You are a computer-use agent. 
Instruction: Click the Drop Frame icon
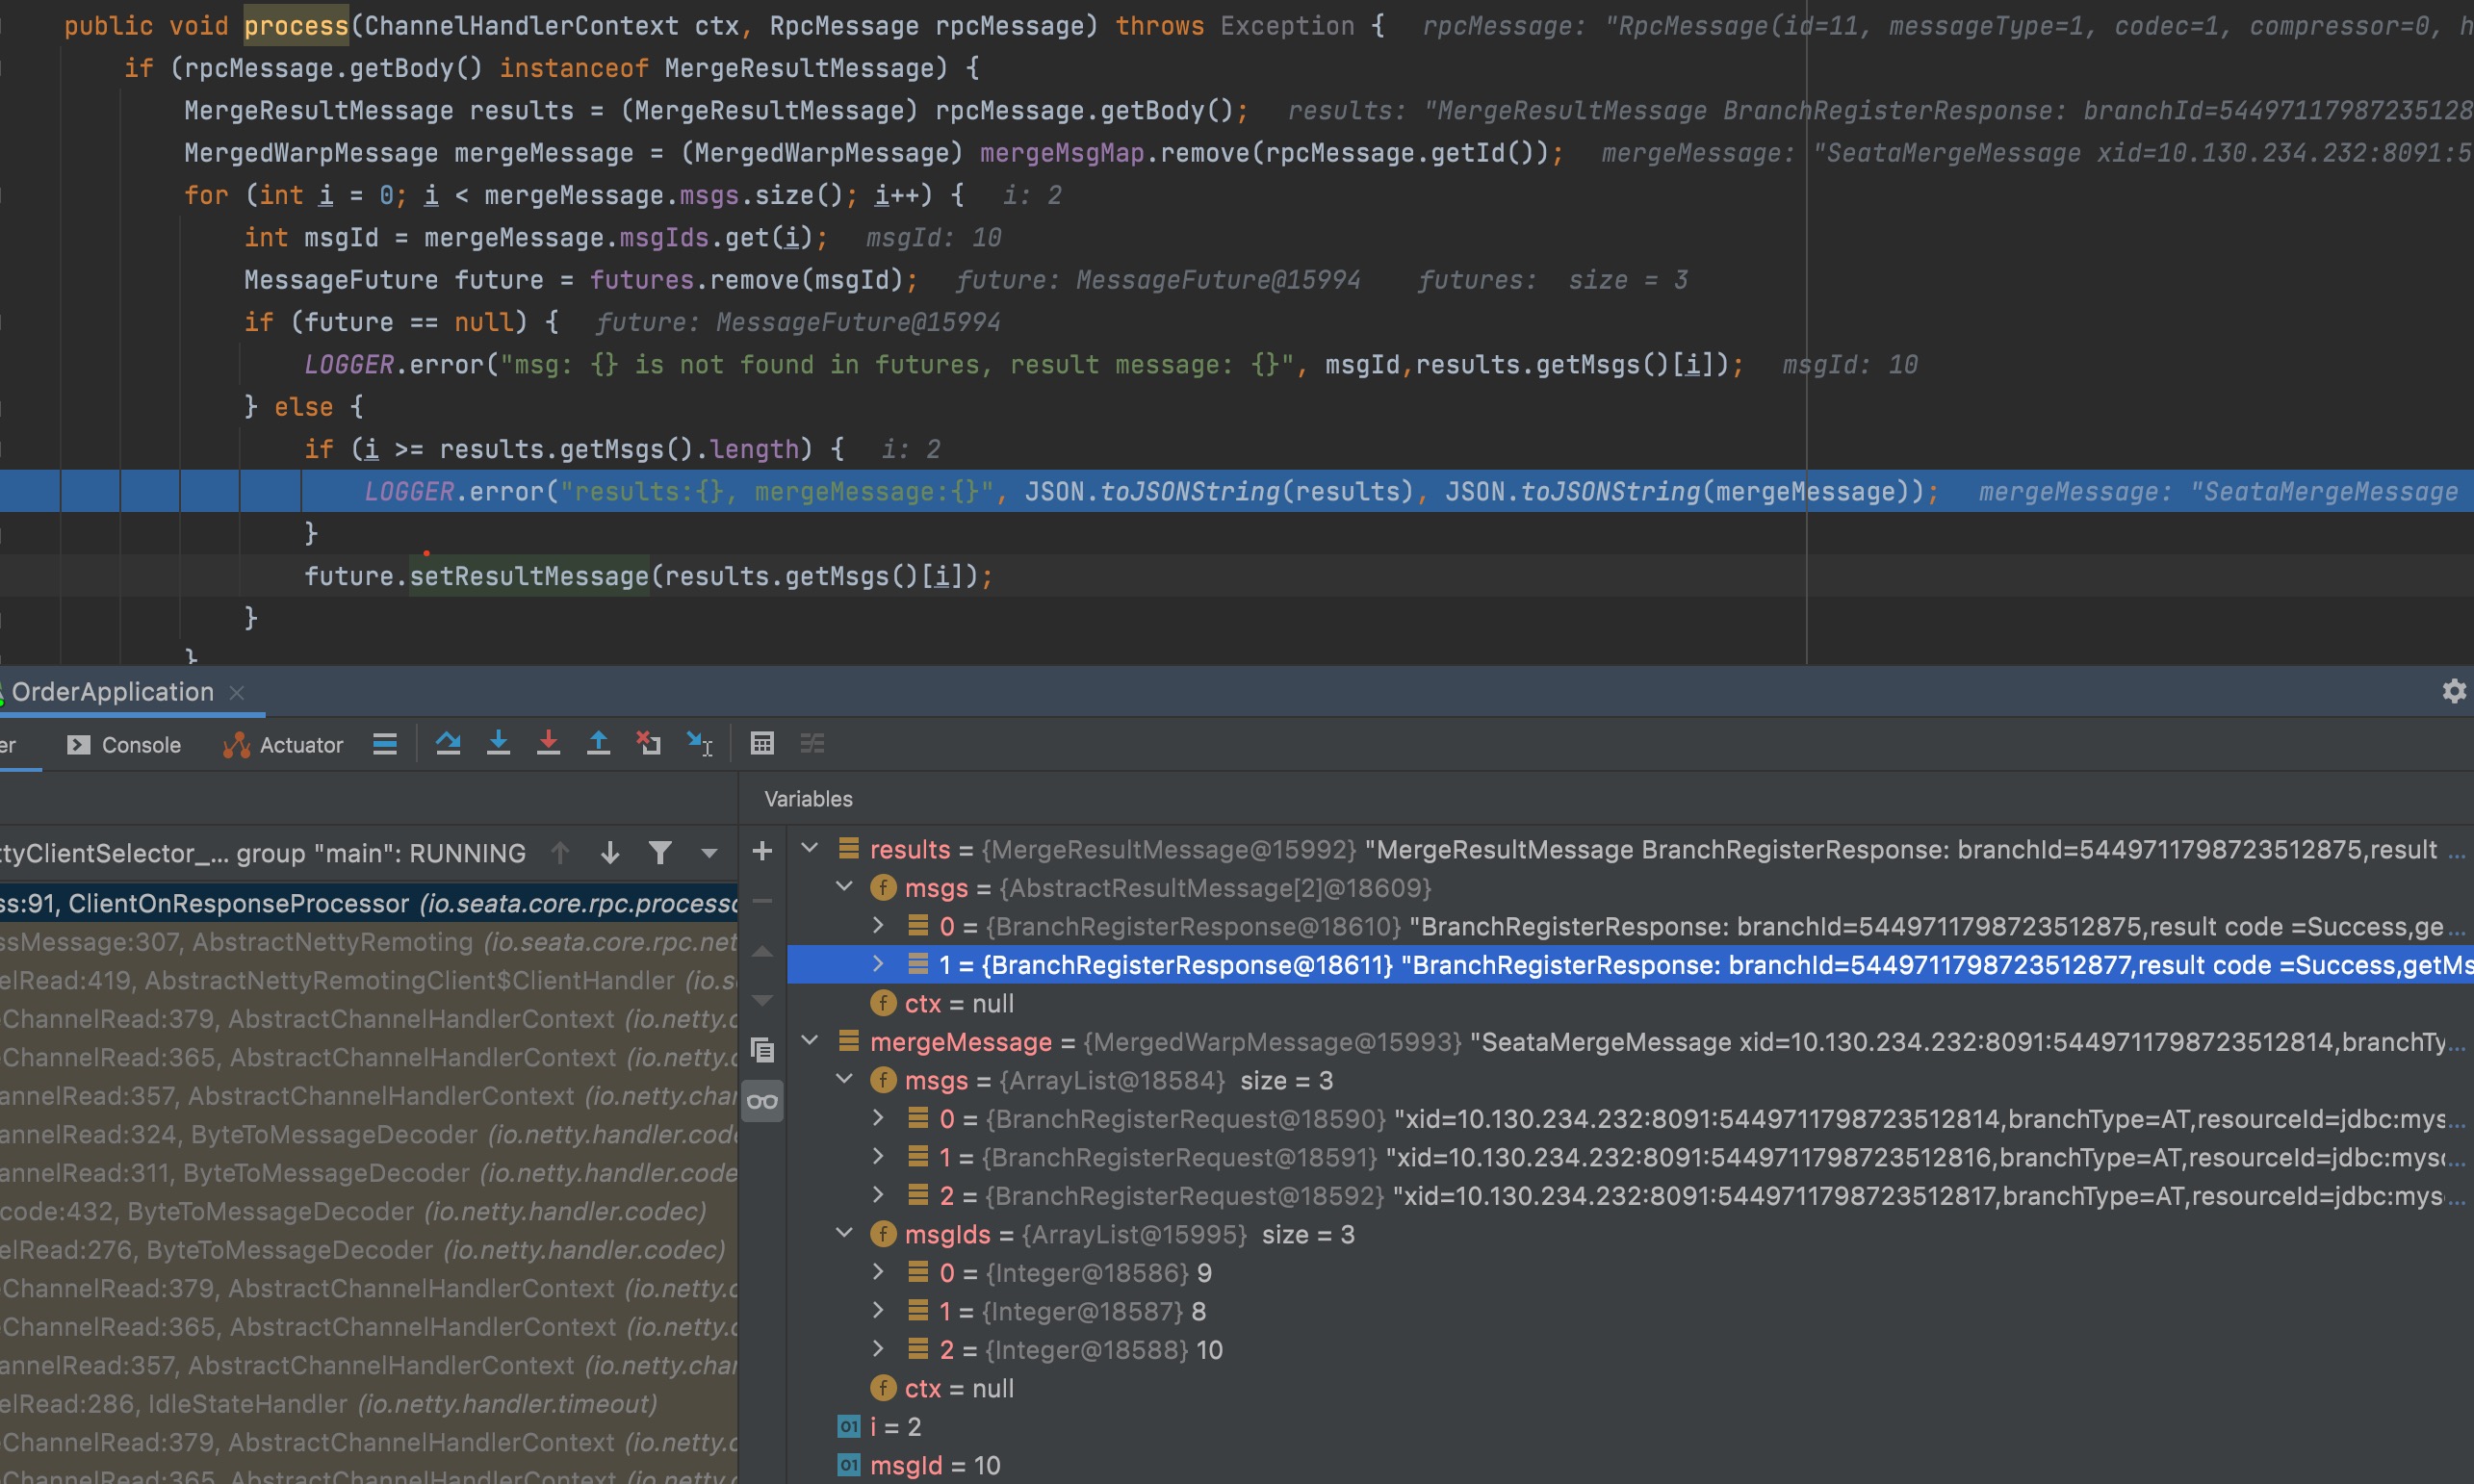(x=648, y=743)
